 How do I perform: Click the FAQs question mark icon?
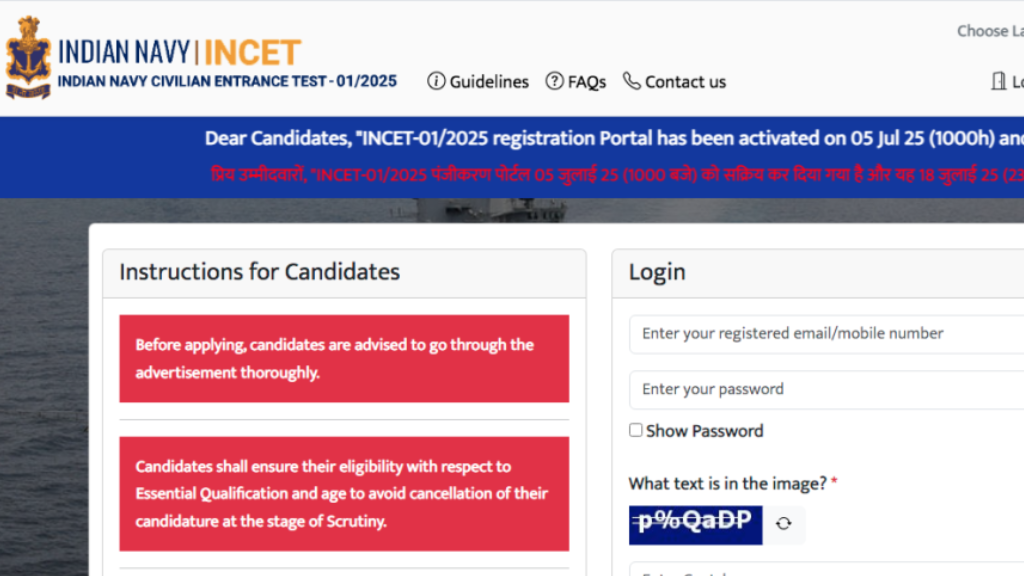554,81
